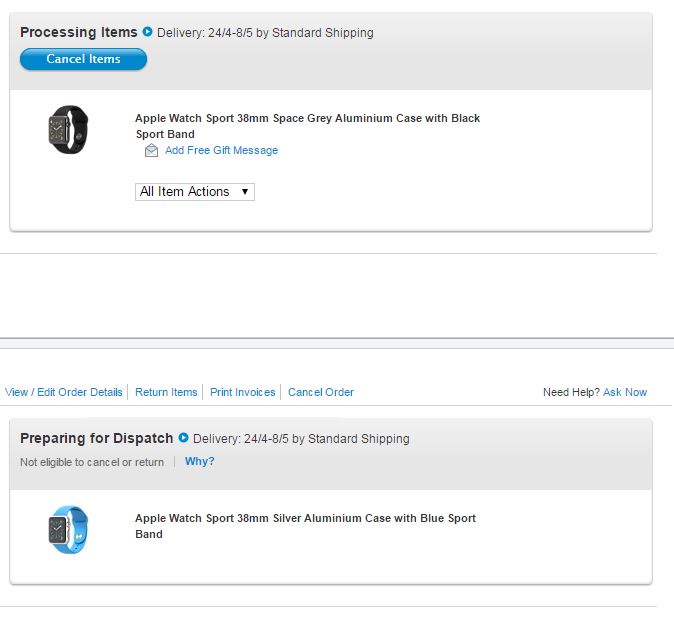Screen dimensions: 674x625
Task: Click the Not eligible to cancel or return text
Action: click(x=92, y=462)
